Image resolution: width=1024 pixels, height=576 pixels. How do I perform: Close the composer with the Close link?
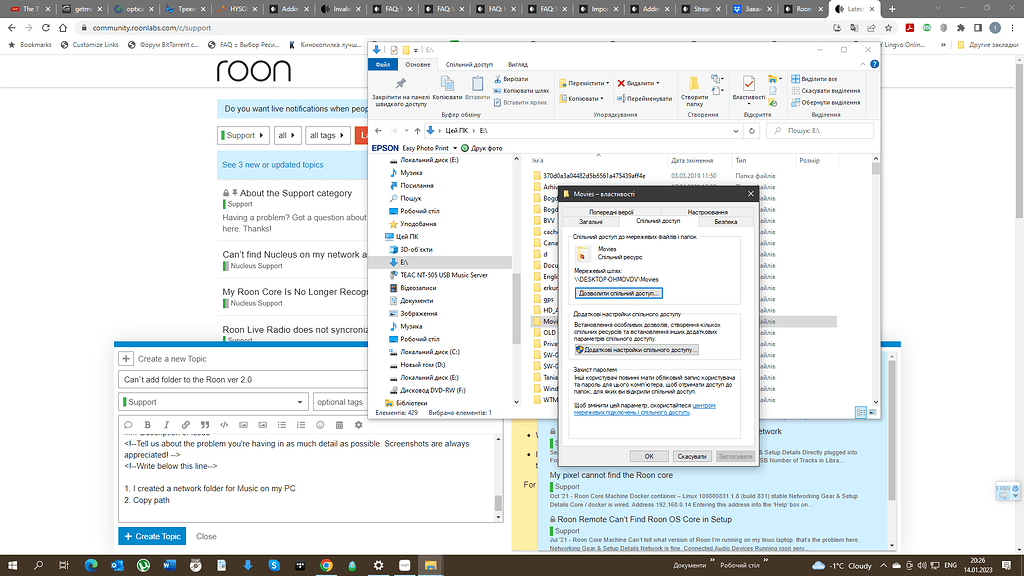pos(206,536)
